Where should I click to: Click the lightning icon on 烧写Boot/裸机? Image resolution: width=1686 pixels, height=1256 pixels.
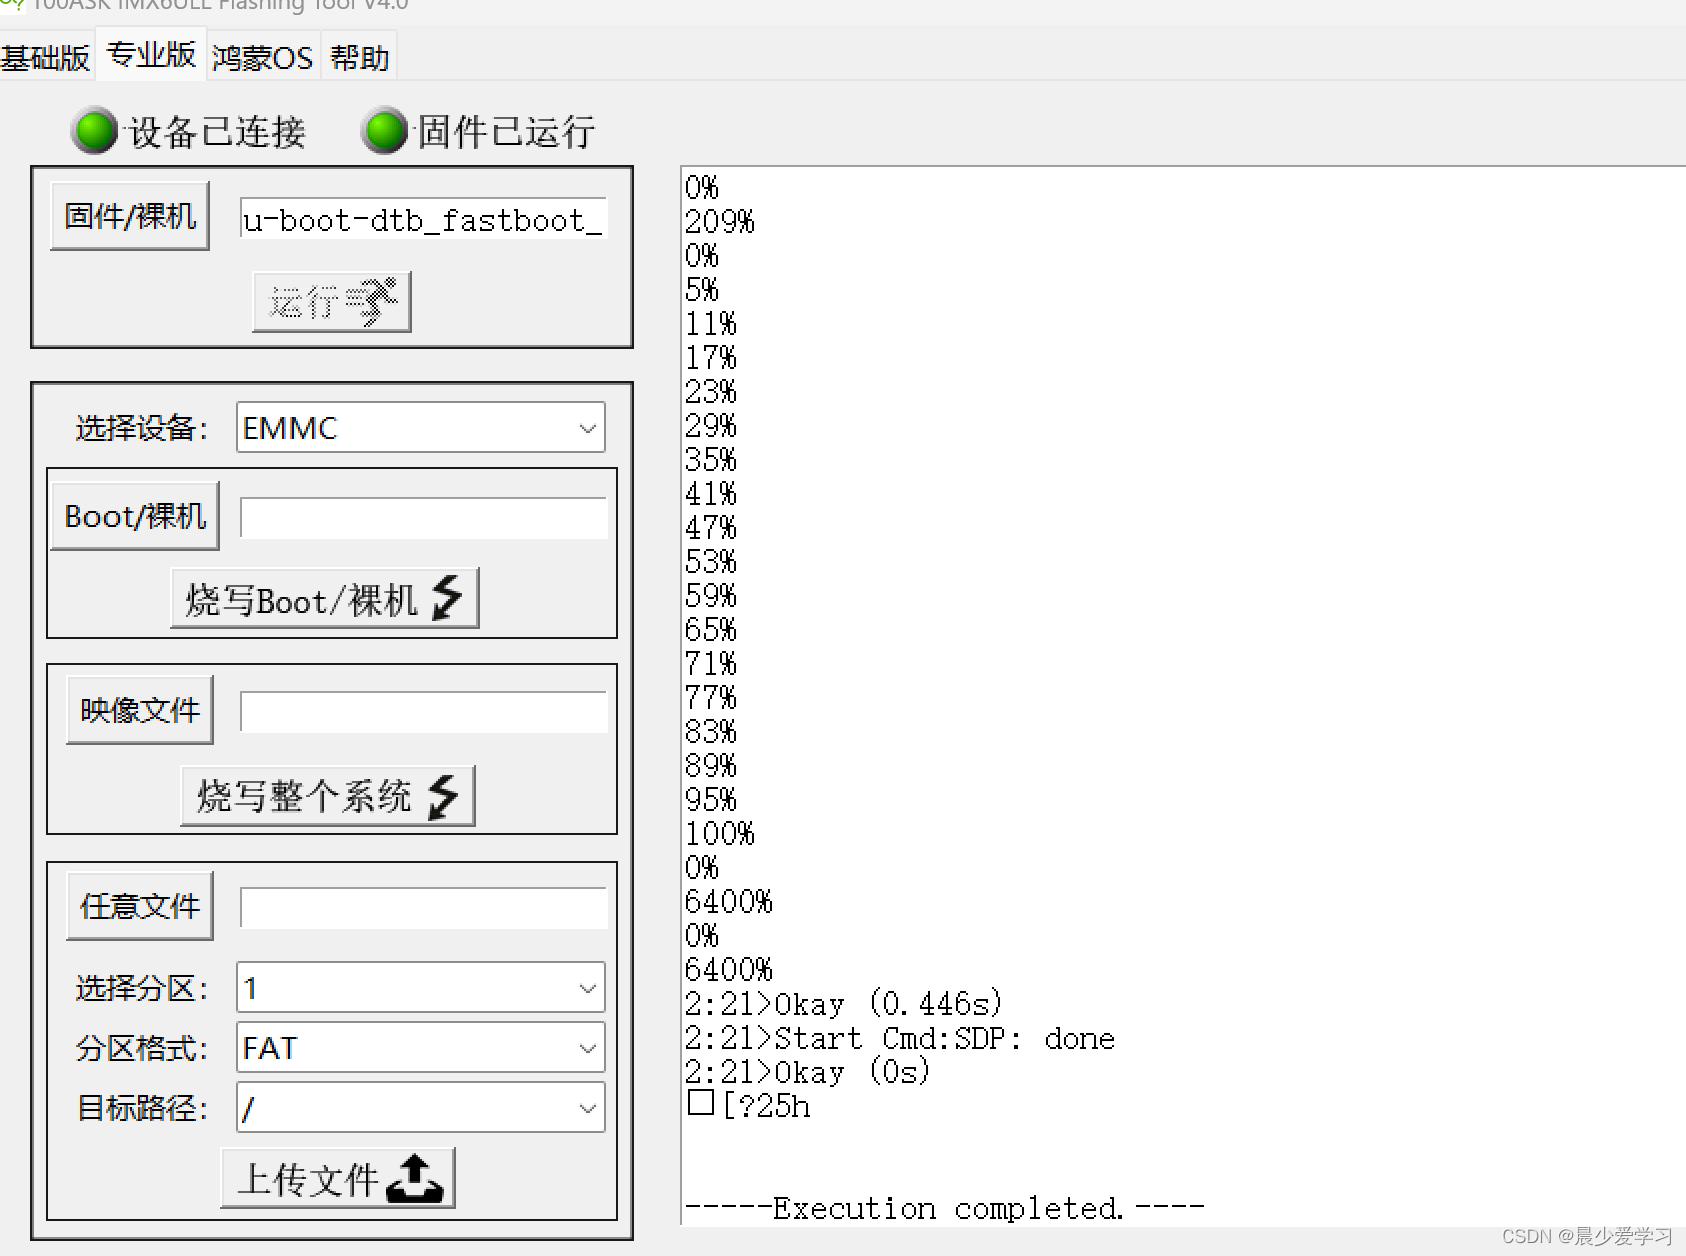click(446, 598)
